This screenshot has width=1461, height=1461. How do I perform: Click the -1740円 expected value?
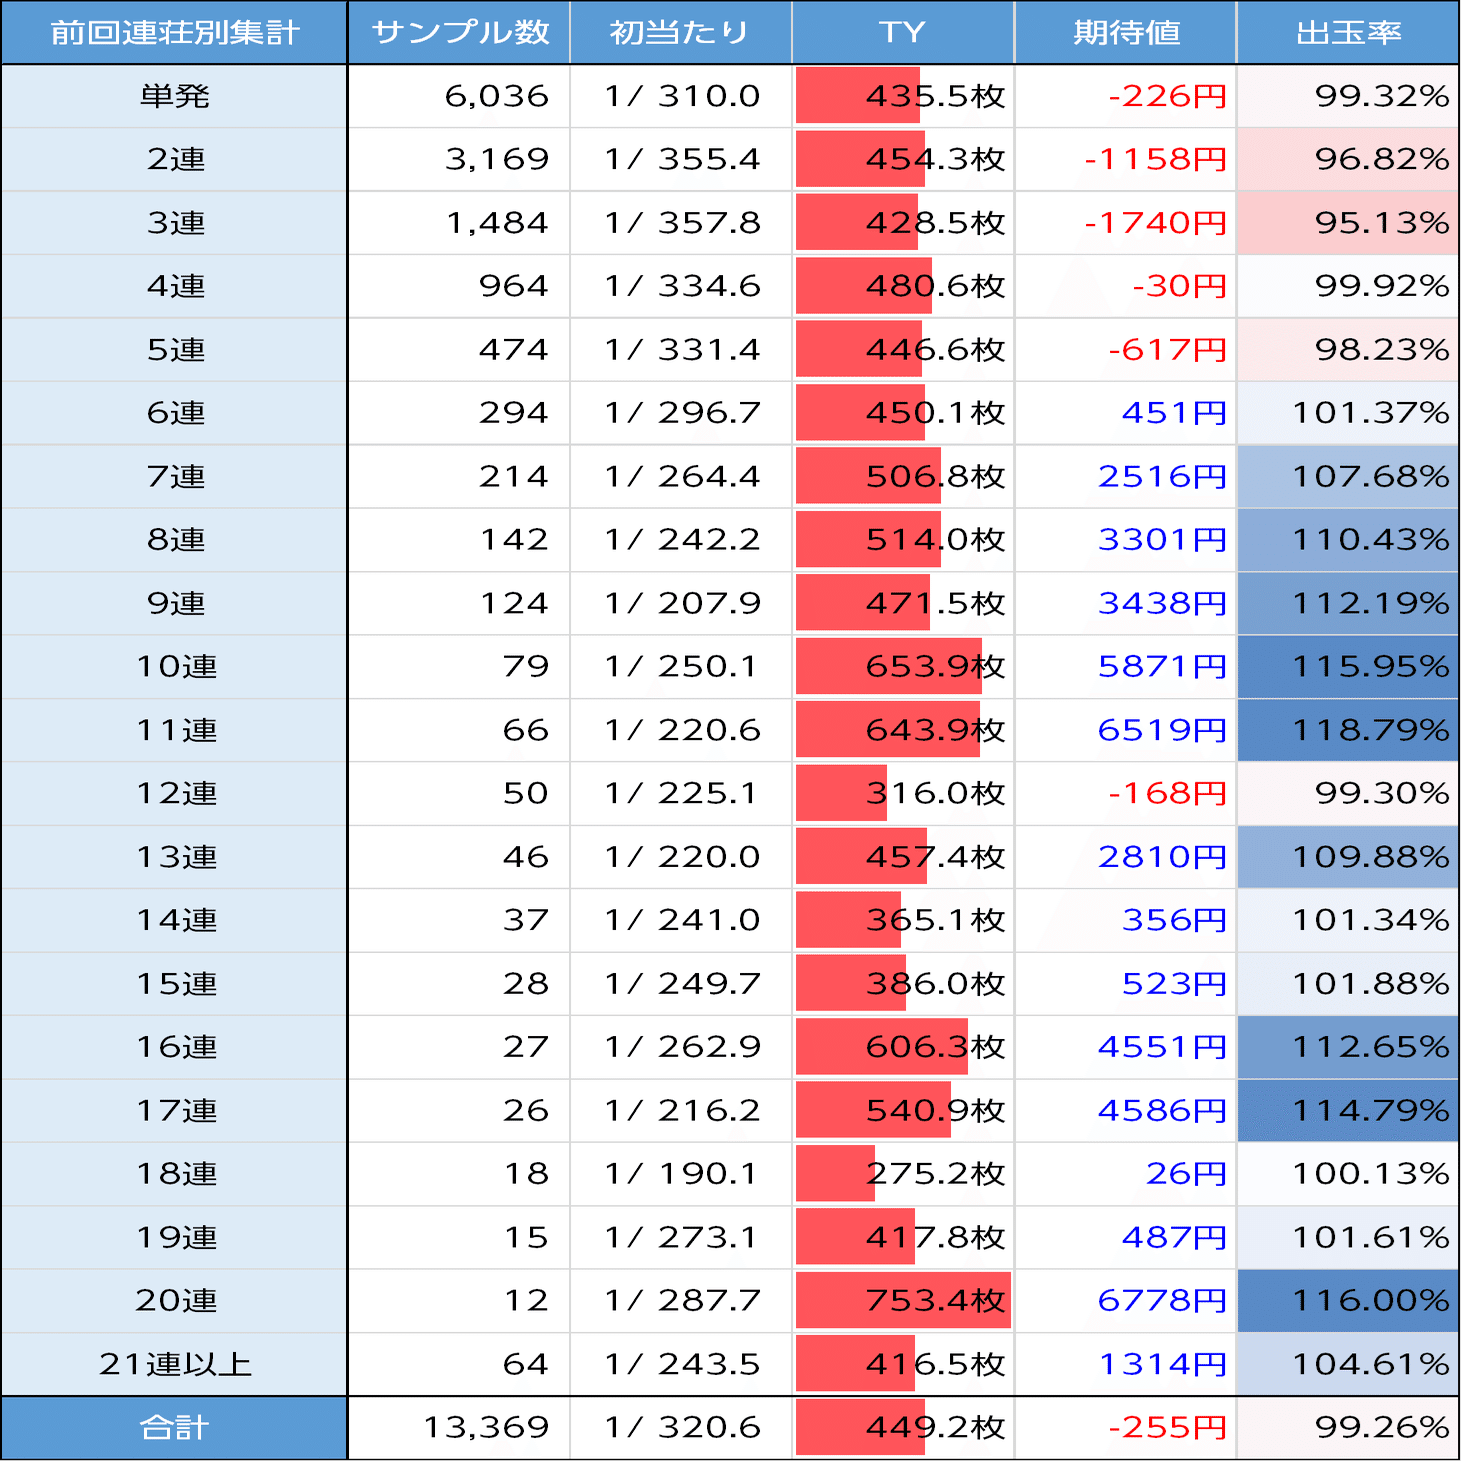point(1126,223)
